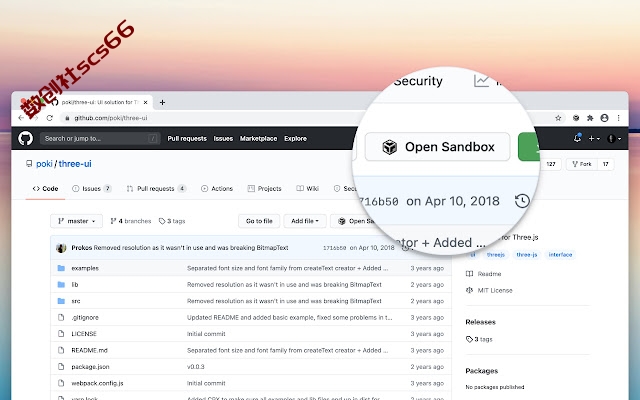
Task: Open Explore in top navigation
Action: pos(296,138)
